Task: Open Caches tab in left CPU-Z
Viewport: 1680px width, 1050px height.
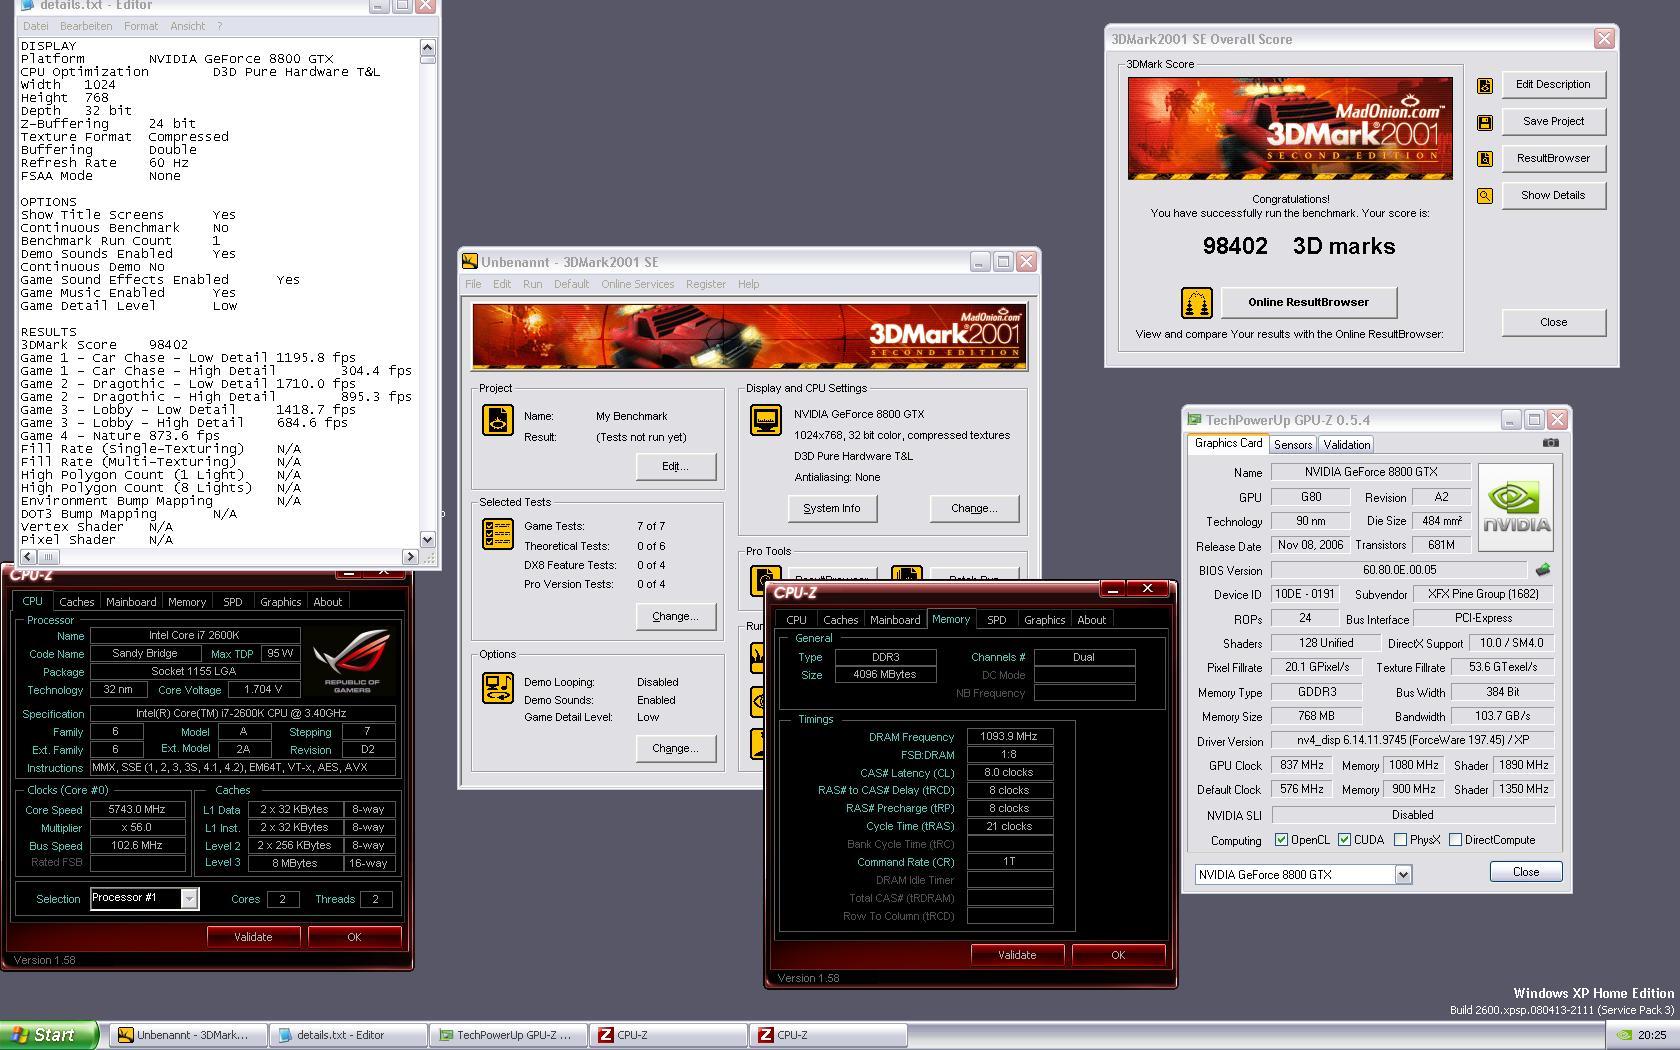Action: [76, 602]
